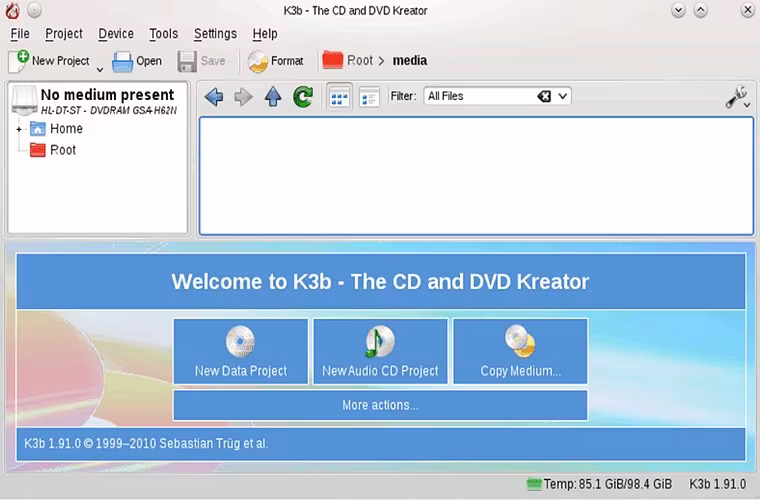
Task: Expand the Home tree node
Action: pyautogui.click(x=19, y=129)
